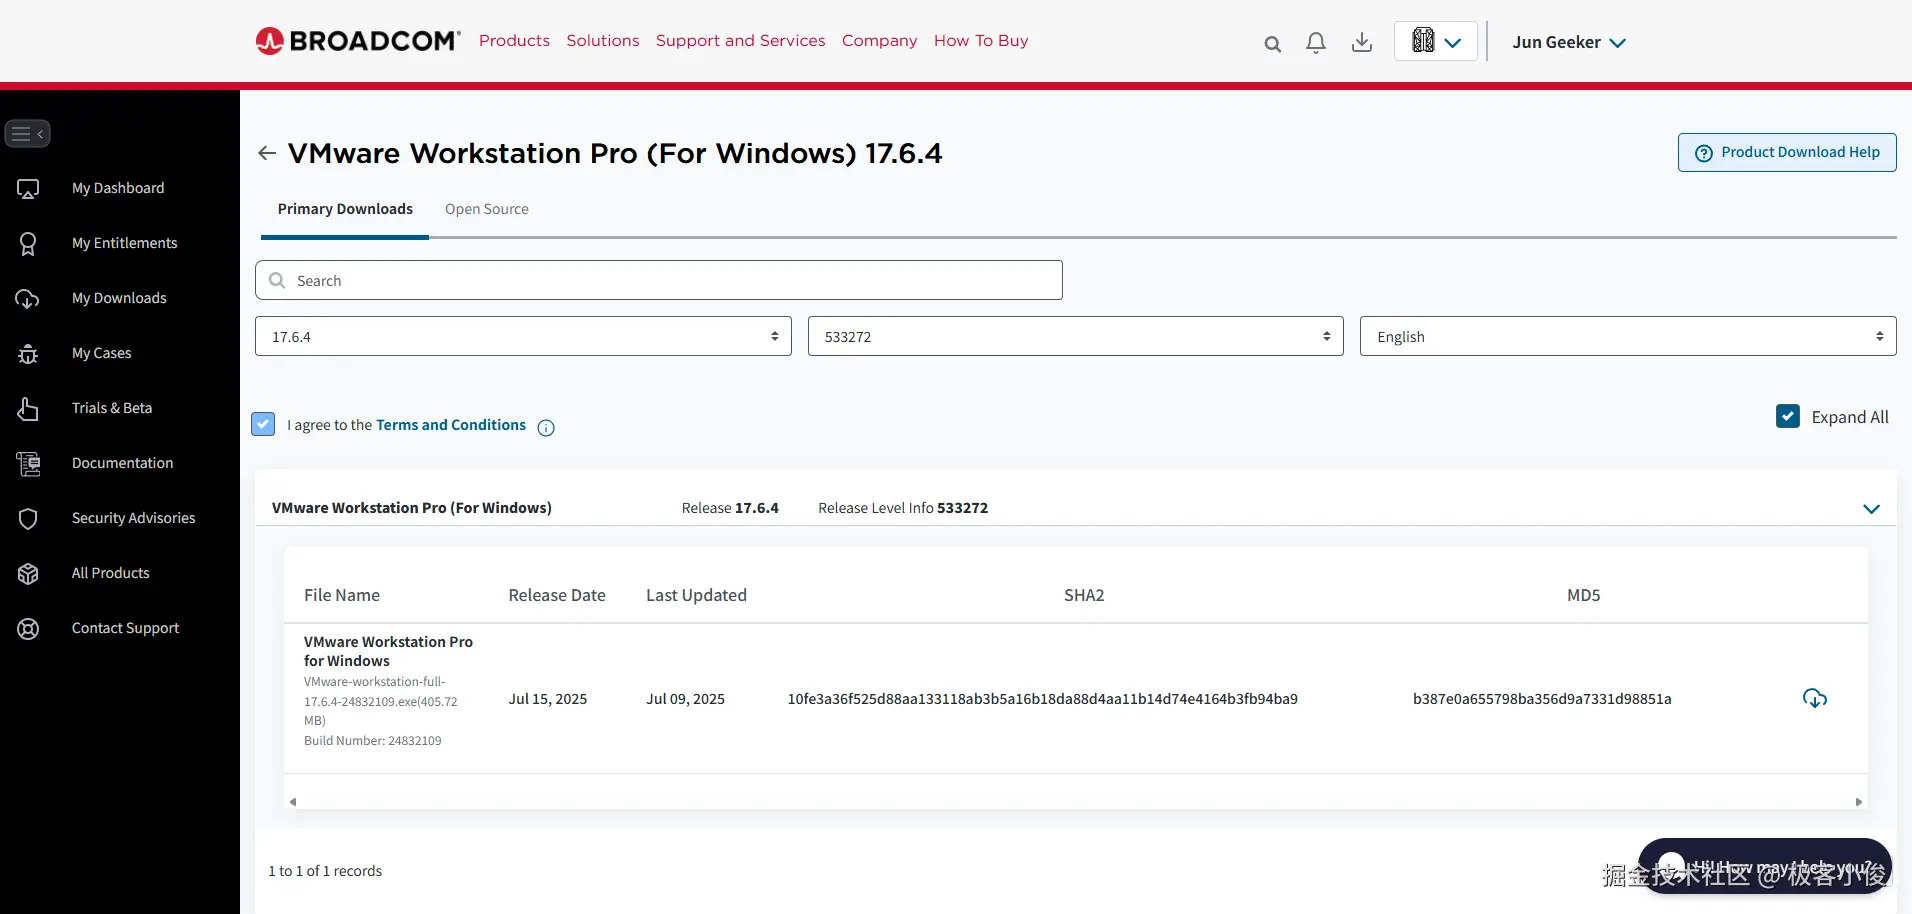The width and height of the screenshot is (1912, 914).
Task: Open the chat help bubble
Action: pyautogui.click(x=1764, y=866)
